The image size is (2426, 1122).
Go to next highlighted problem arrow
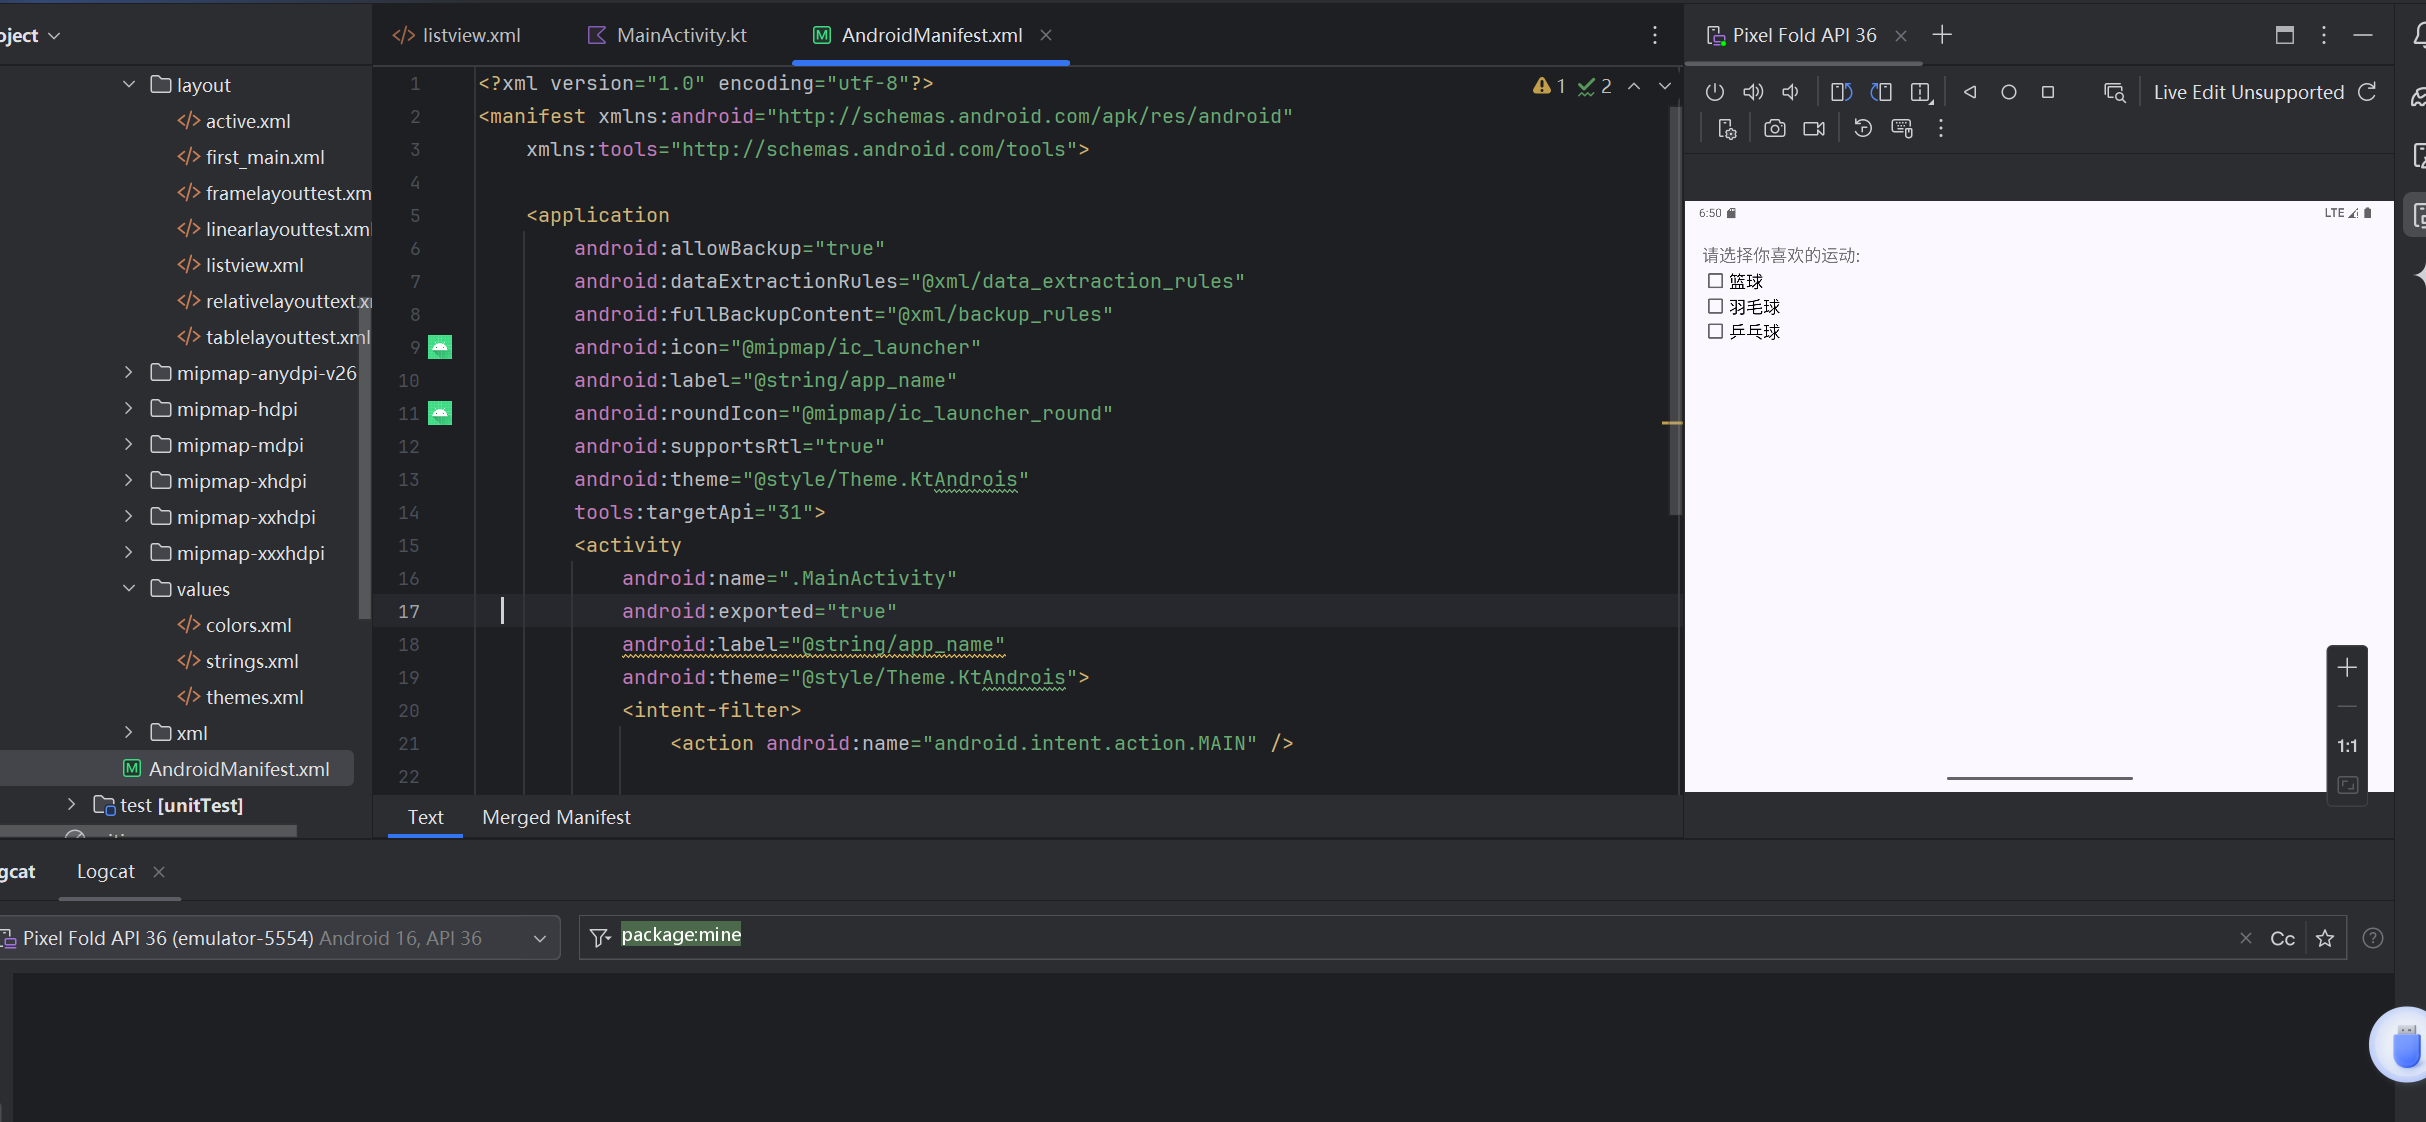(x=1665, y=87)
